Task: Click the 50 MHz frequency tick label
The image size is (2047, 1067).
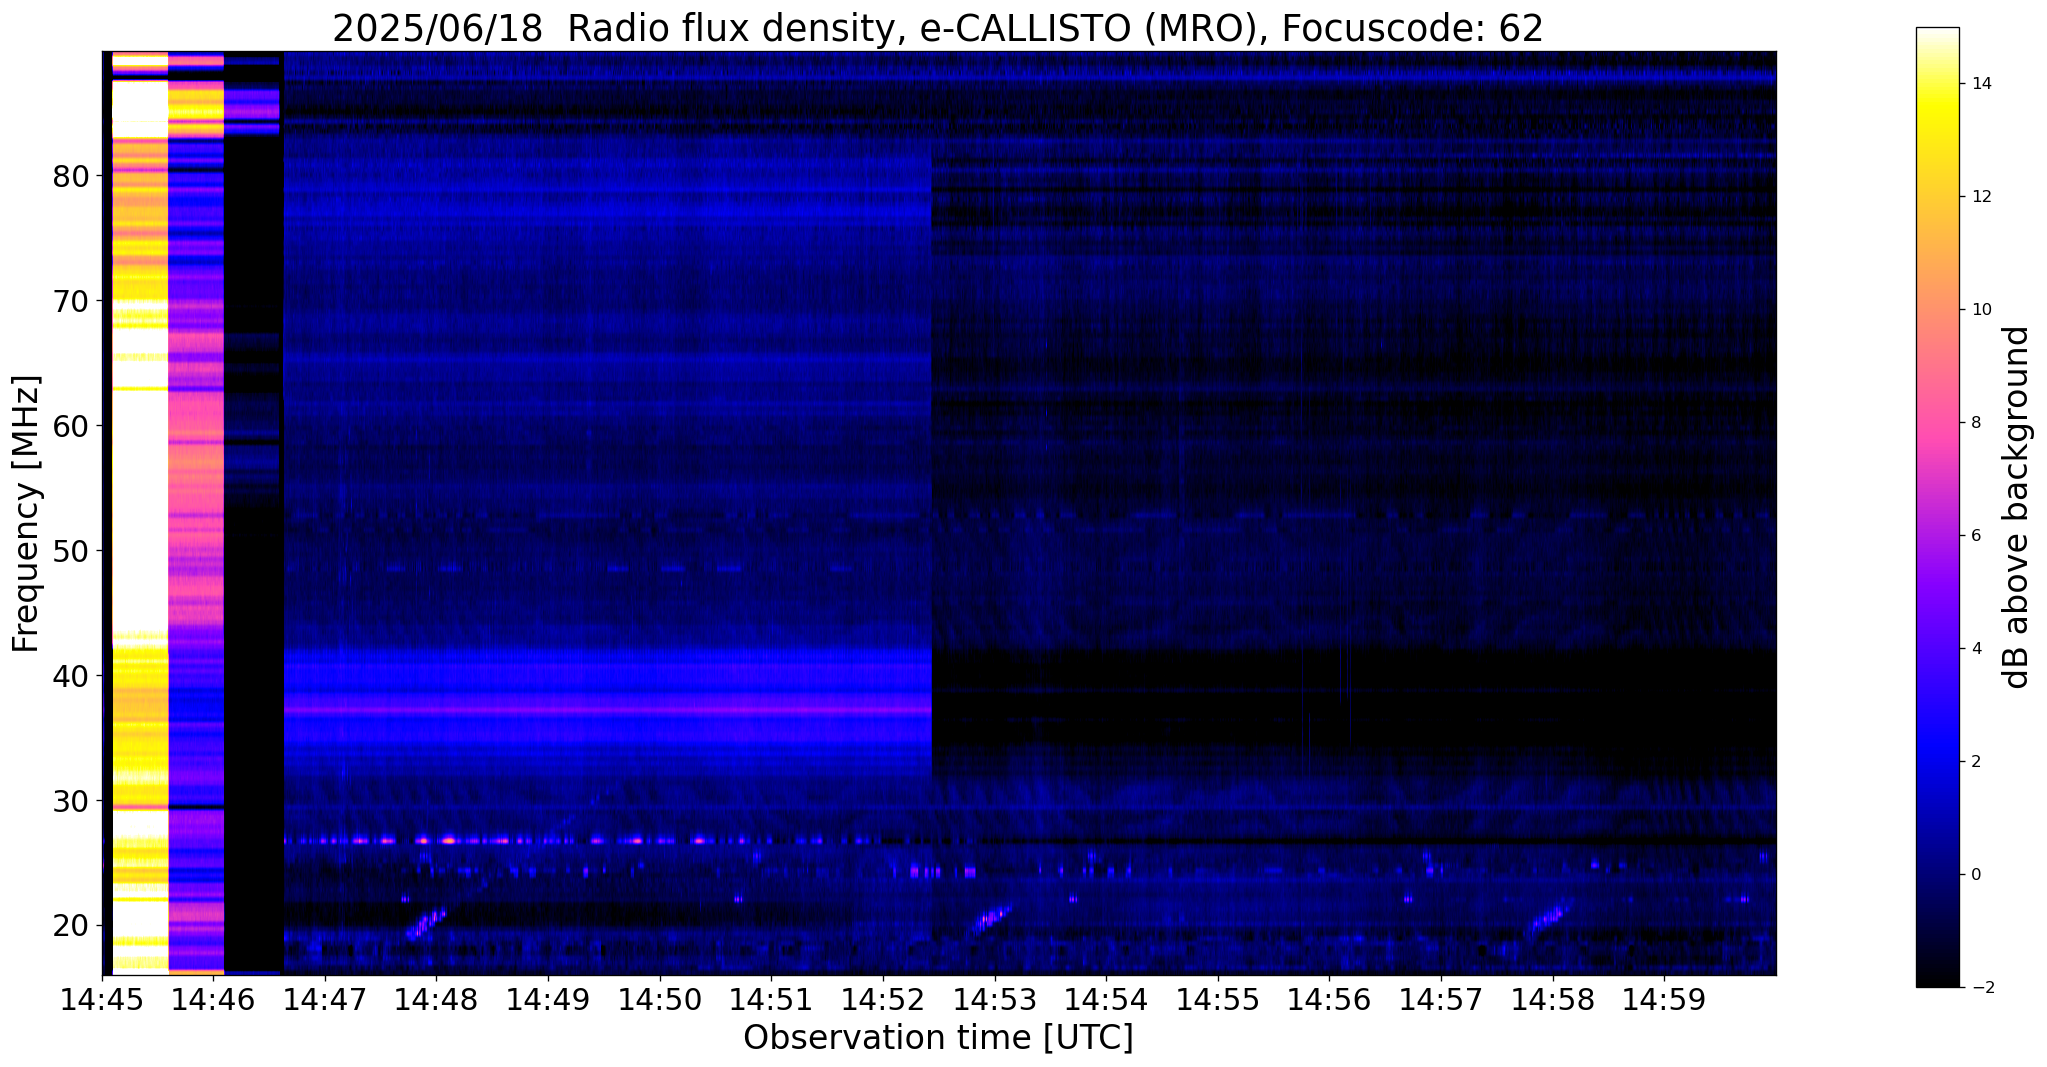Action: [x=71, y=552]
